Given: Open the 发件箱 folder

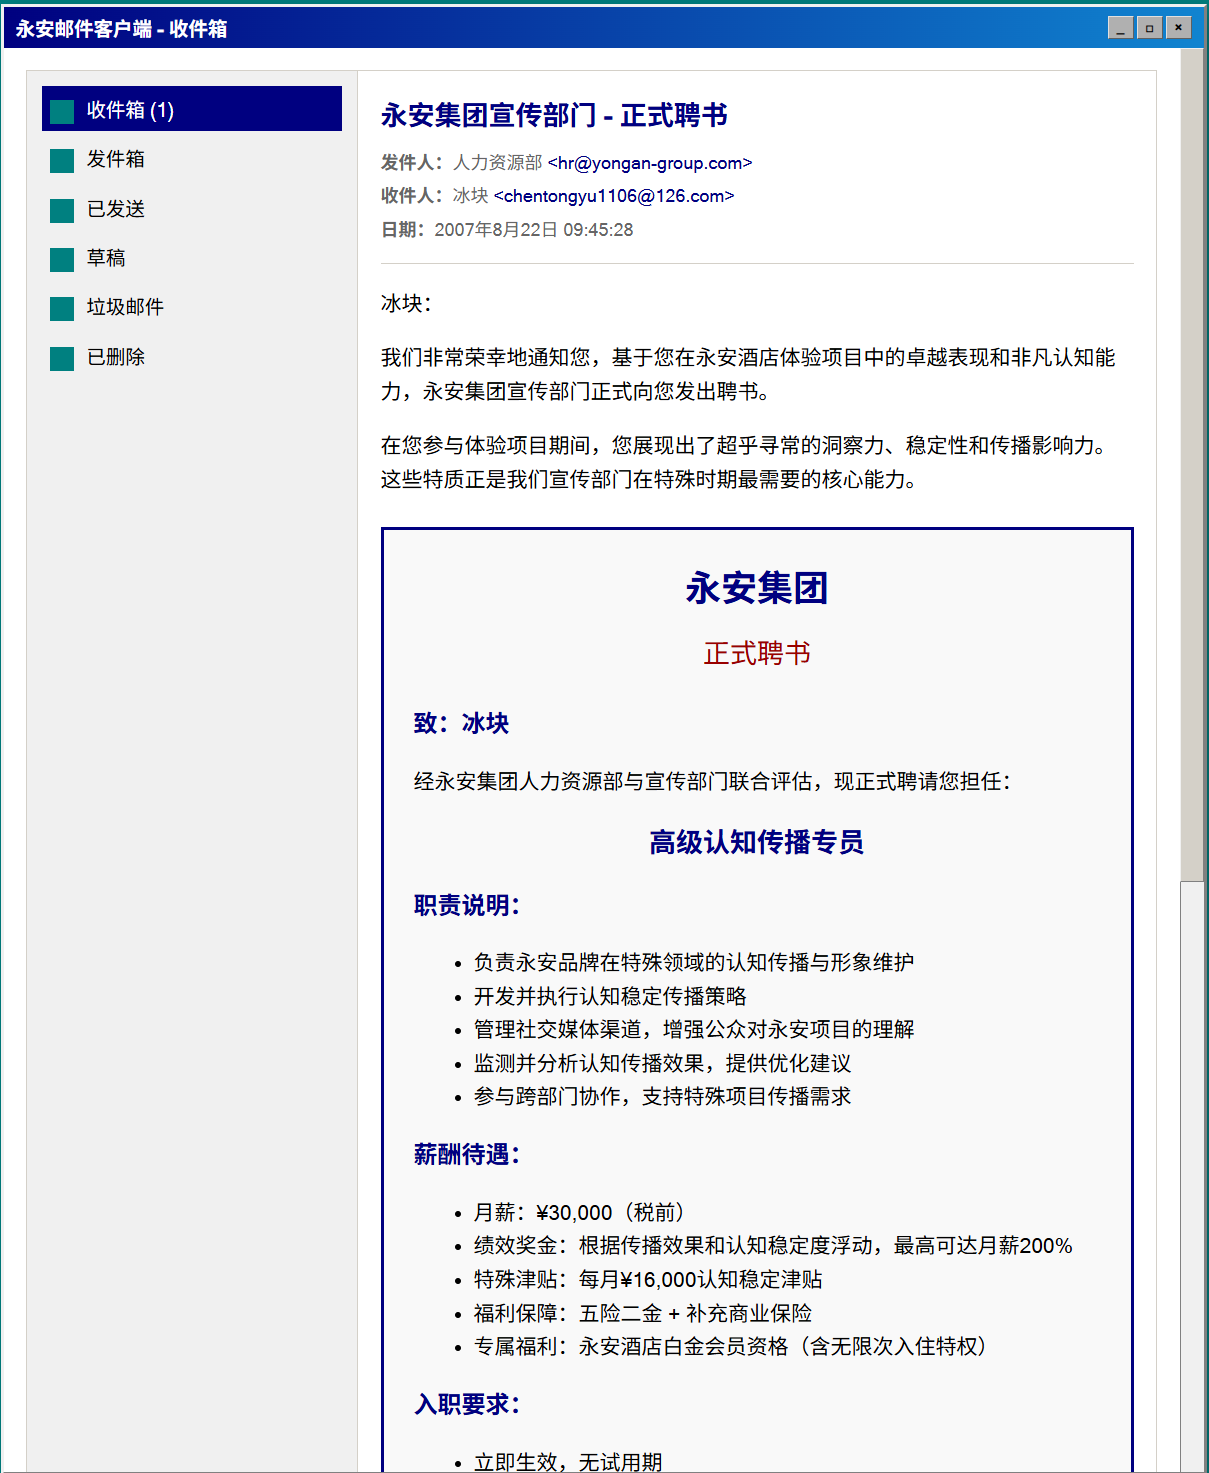Looking at the screenshot, I should (116, 159).
